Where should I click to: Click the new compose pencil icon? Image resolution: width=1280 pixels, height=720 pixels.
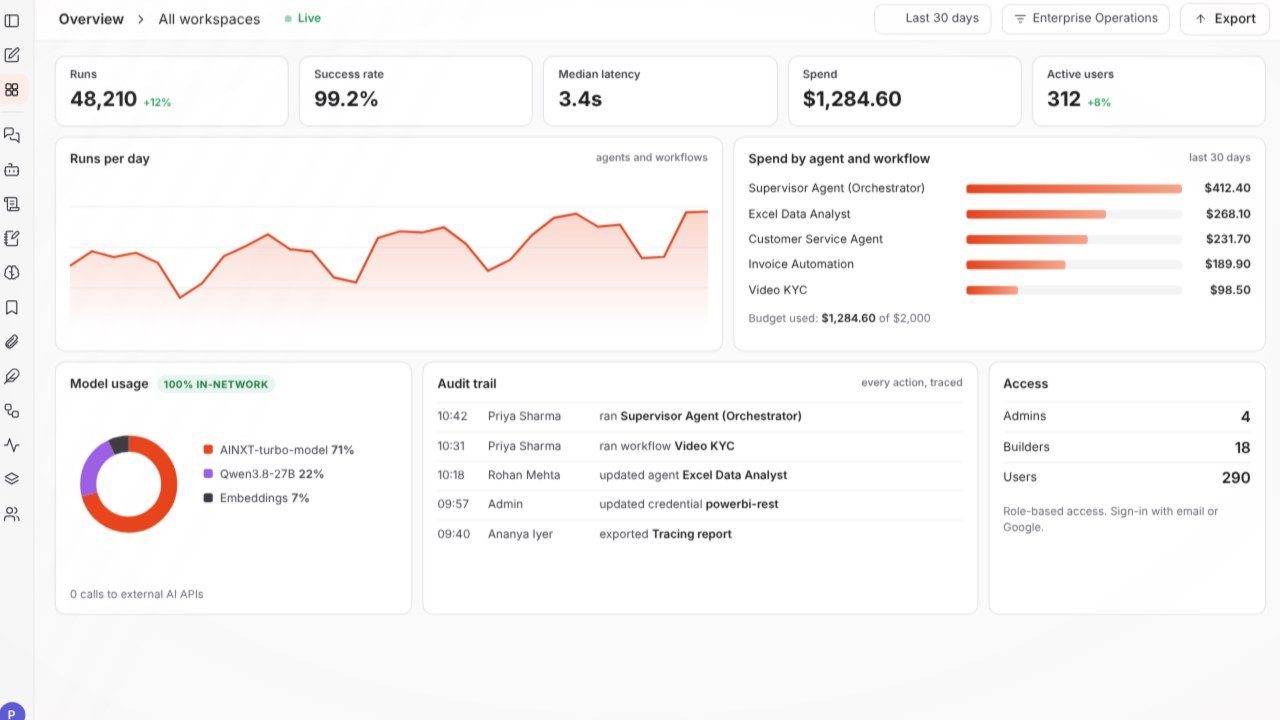(12, 55)
